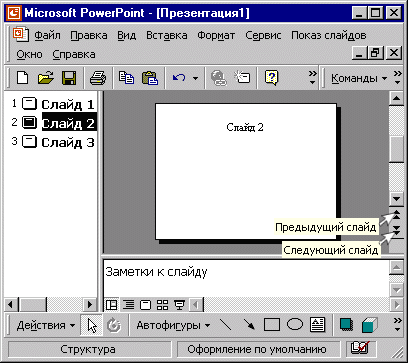Screen dimensions: 408x363
Task: Copy selection with the Copy icon
Action: tap(126, 78)
